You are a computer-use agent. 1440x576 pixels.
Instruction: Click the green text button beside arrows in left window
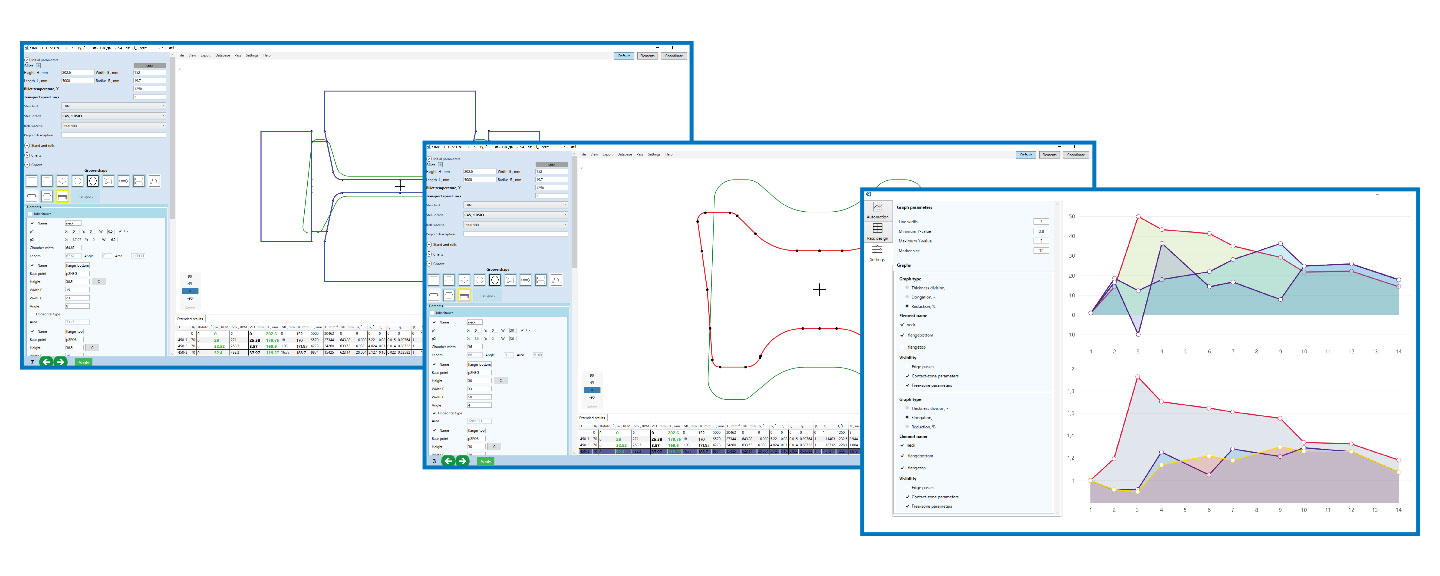point(83,361)
